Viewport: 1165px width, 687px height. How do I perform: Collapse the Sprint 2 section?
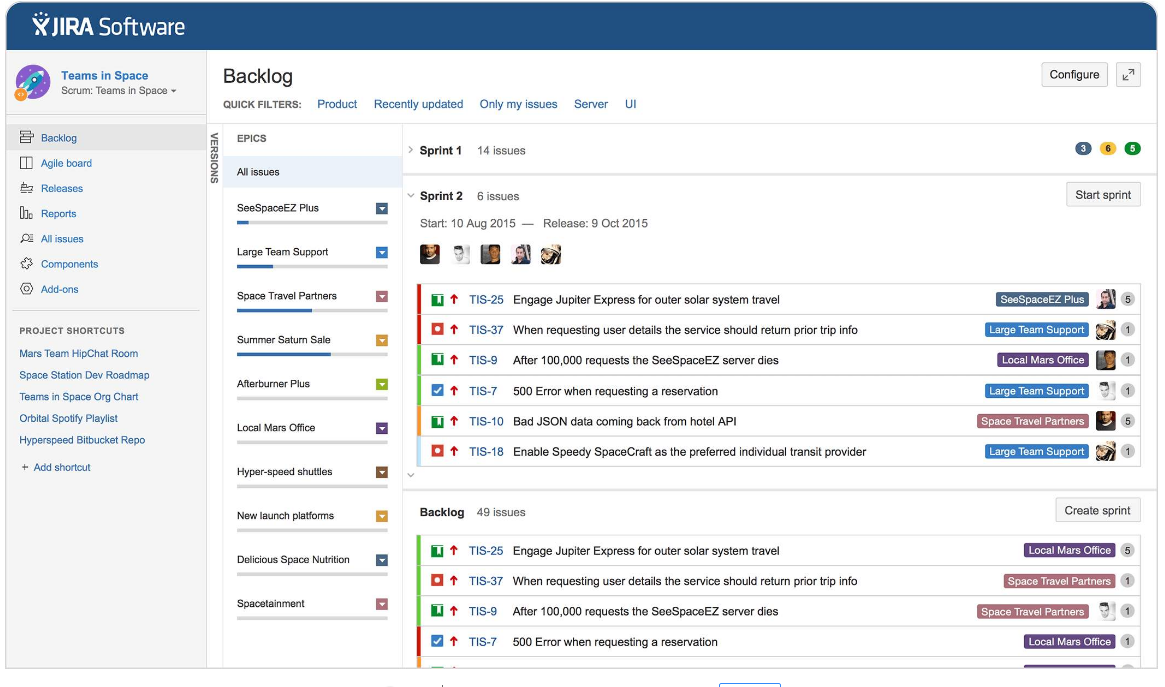pyautogui.click(x=411, y=196)
